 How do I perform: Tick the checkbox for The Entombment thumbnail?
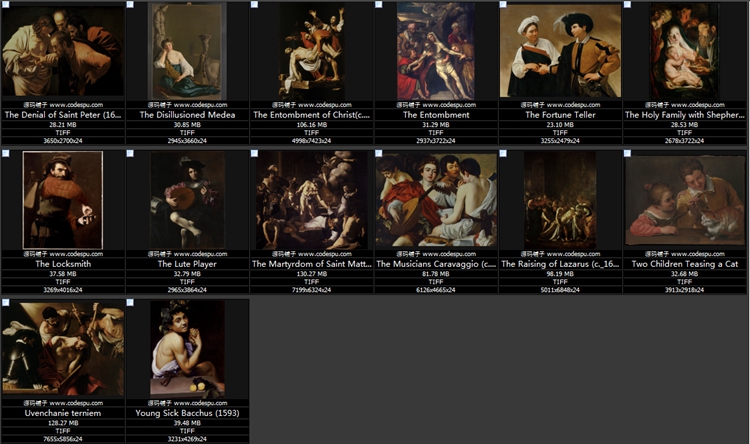pos(379,4)
